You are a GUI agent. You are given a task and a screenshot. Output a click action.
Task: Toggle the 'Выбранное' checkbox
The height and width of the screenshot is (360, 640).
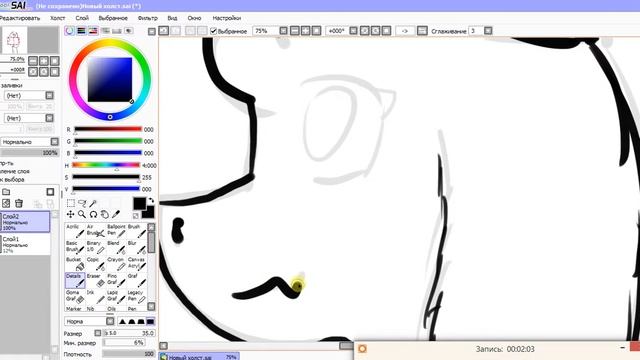[x=213, y=31]
